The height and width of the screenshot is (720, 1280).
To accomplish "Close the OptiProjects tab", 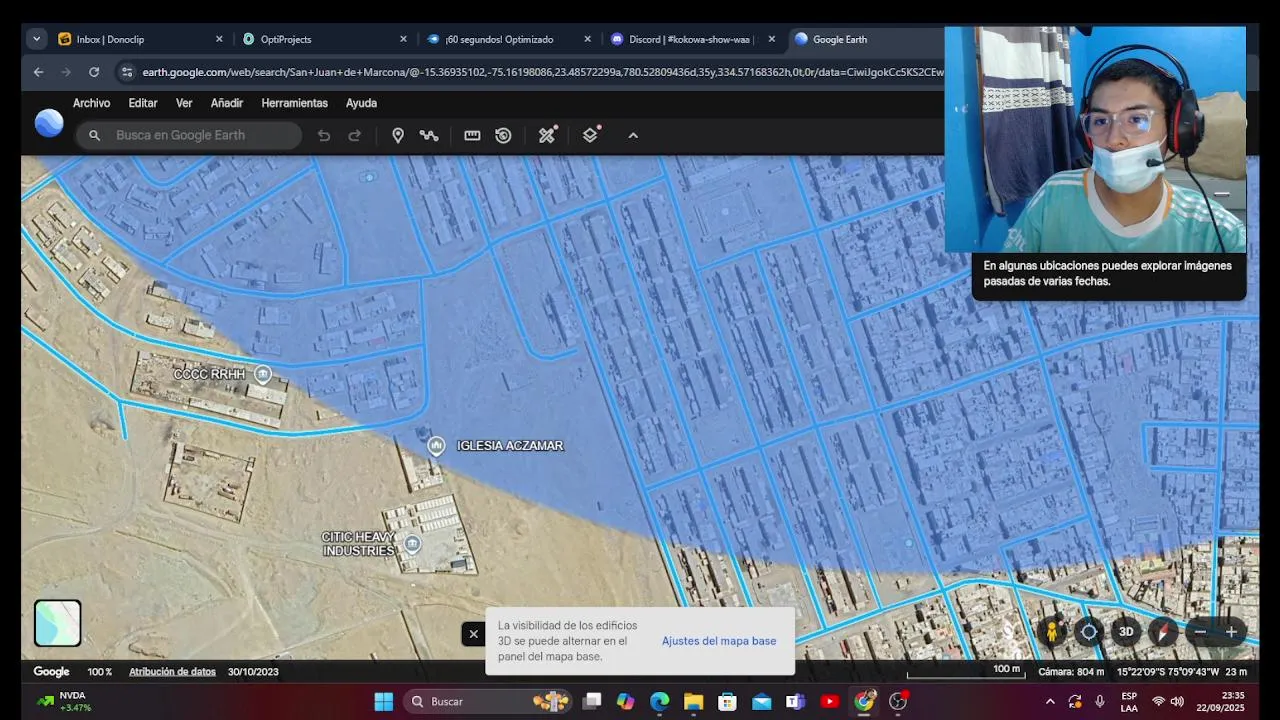I will point(403,39).
